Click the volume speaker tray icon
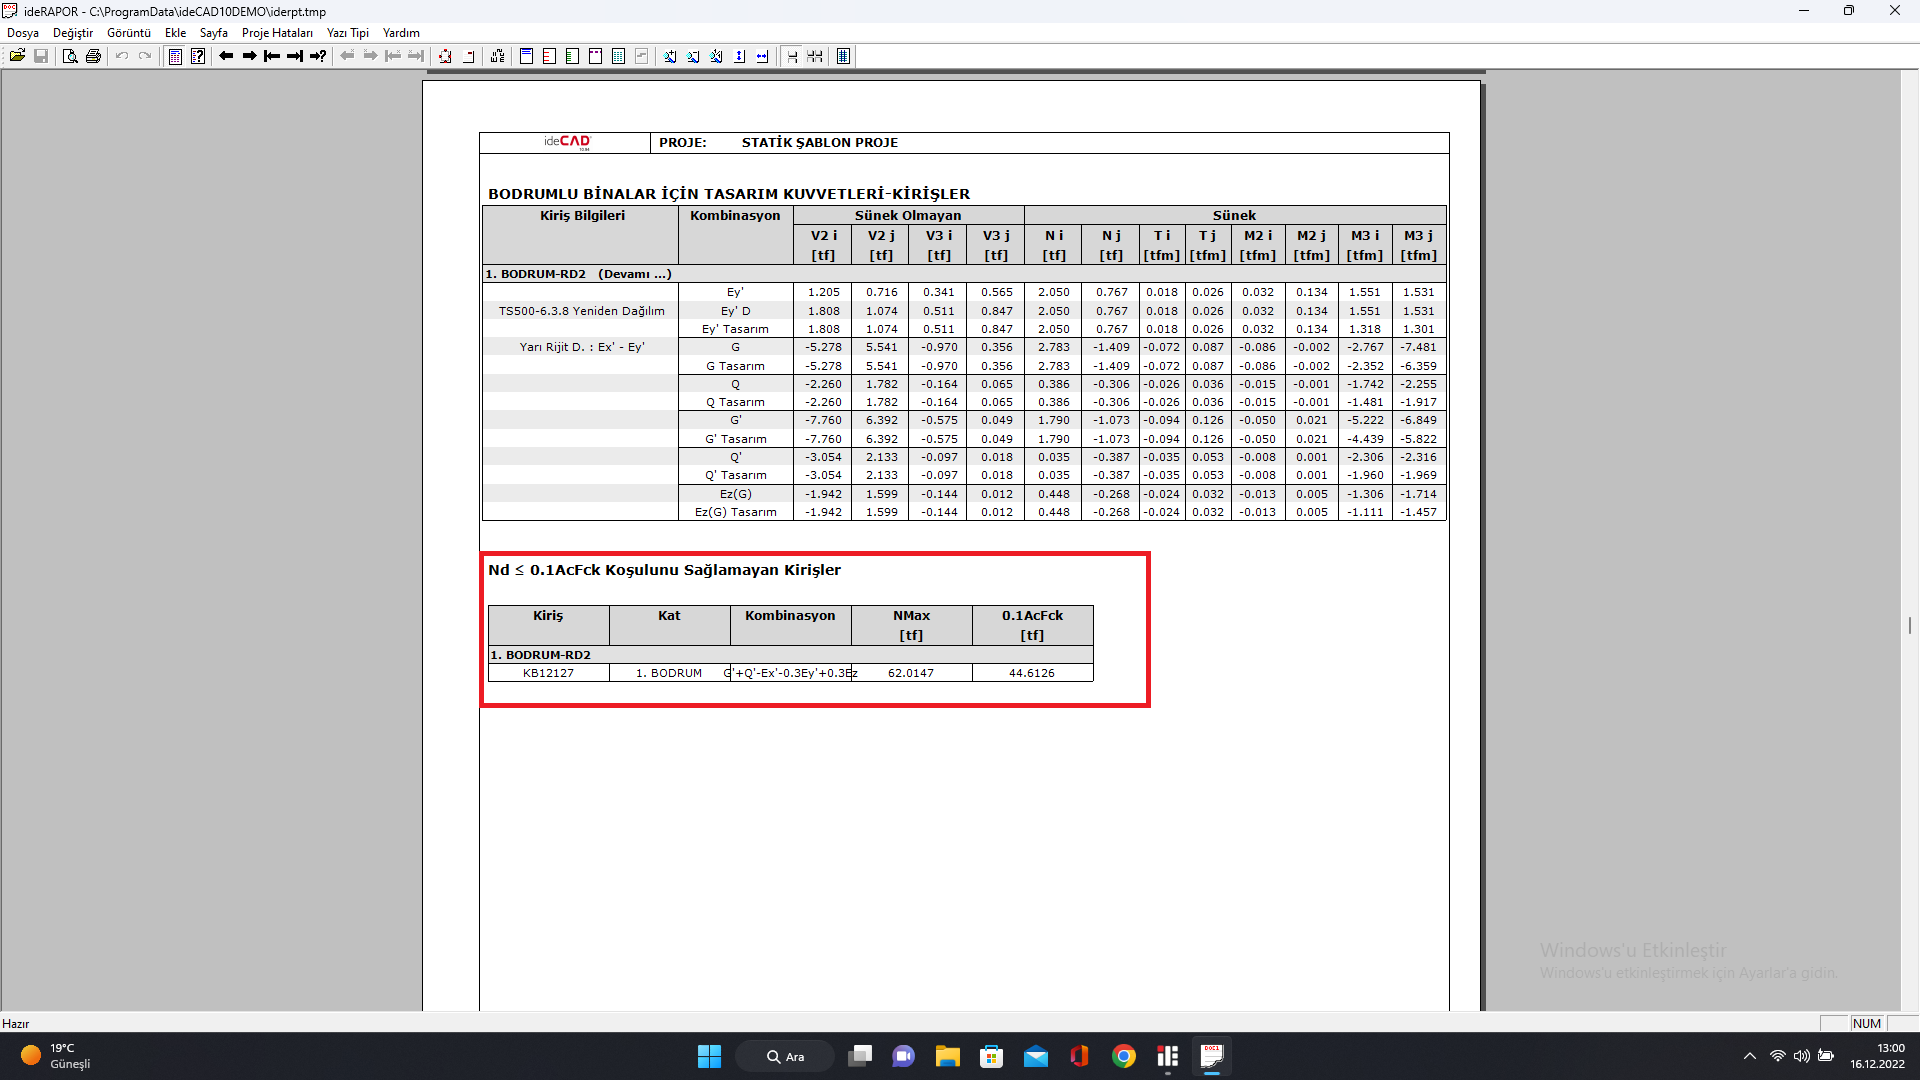The width and height of the screenshot is (1920, 1080). coord(1801,1056)
